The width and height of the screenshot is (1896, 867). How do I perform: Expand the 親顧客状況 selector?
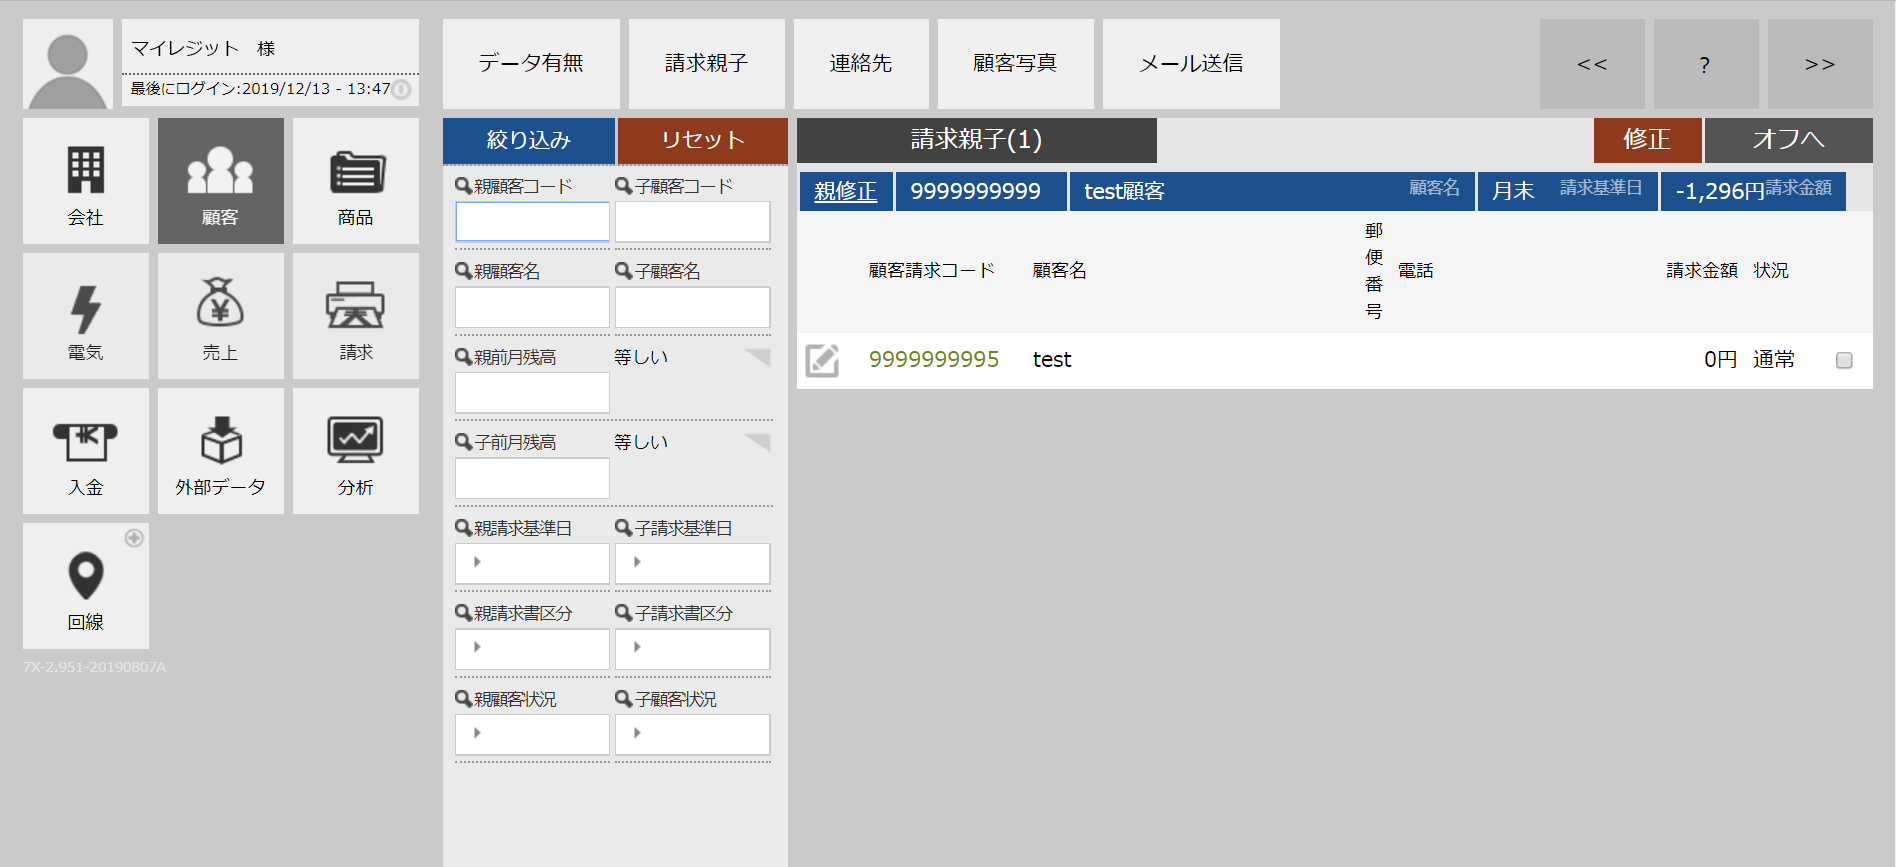[x=532, y=734]
